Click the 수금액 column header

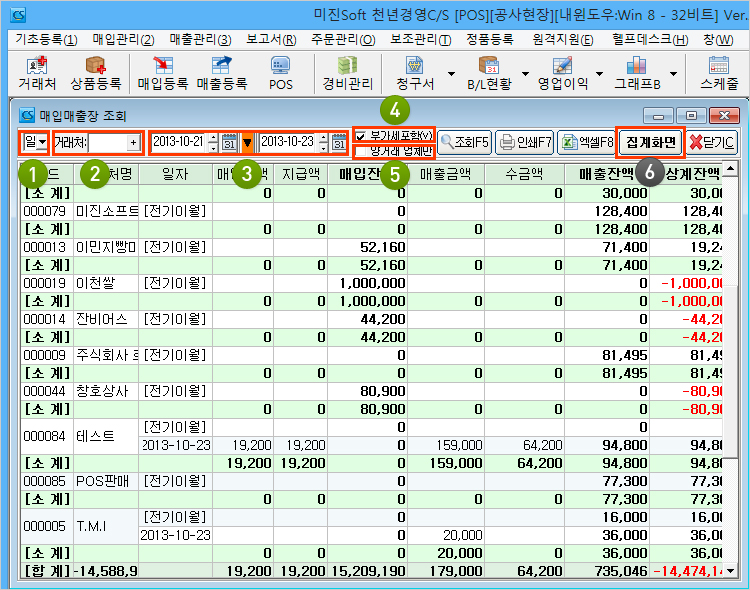click(x=524, y=174)
